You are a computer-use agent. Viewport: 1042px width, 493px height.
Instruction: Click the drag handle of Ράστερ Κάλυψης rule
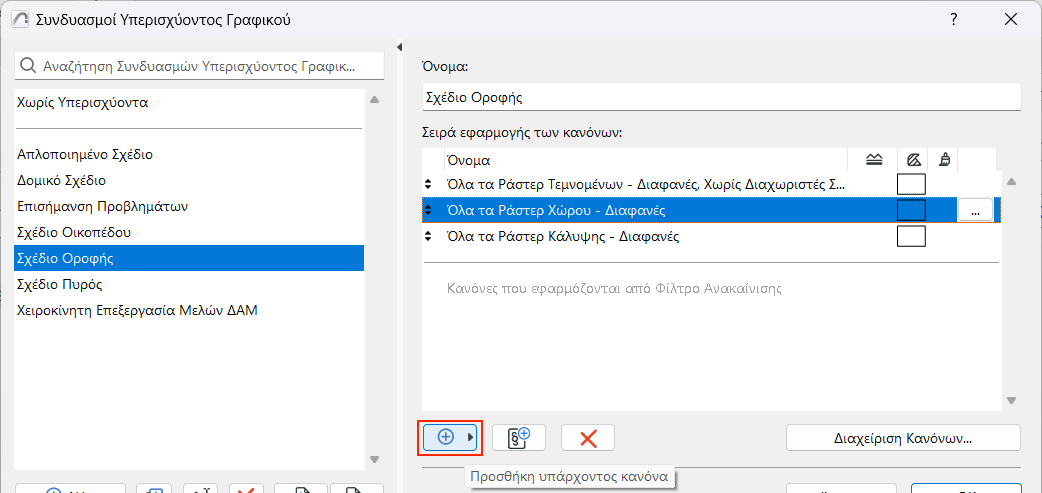(x=429, y=237)
